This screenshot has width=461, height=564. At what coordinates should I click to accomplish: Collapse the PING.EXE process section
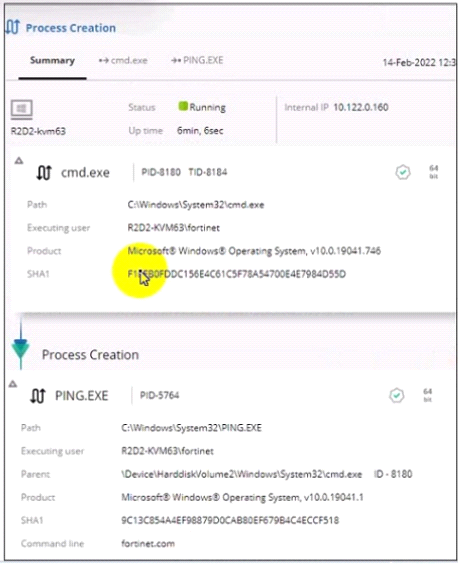point(13,384)
